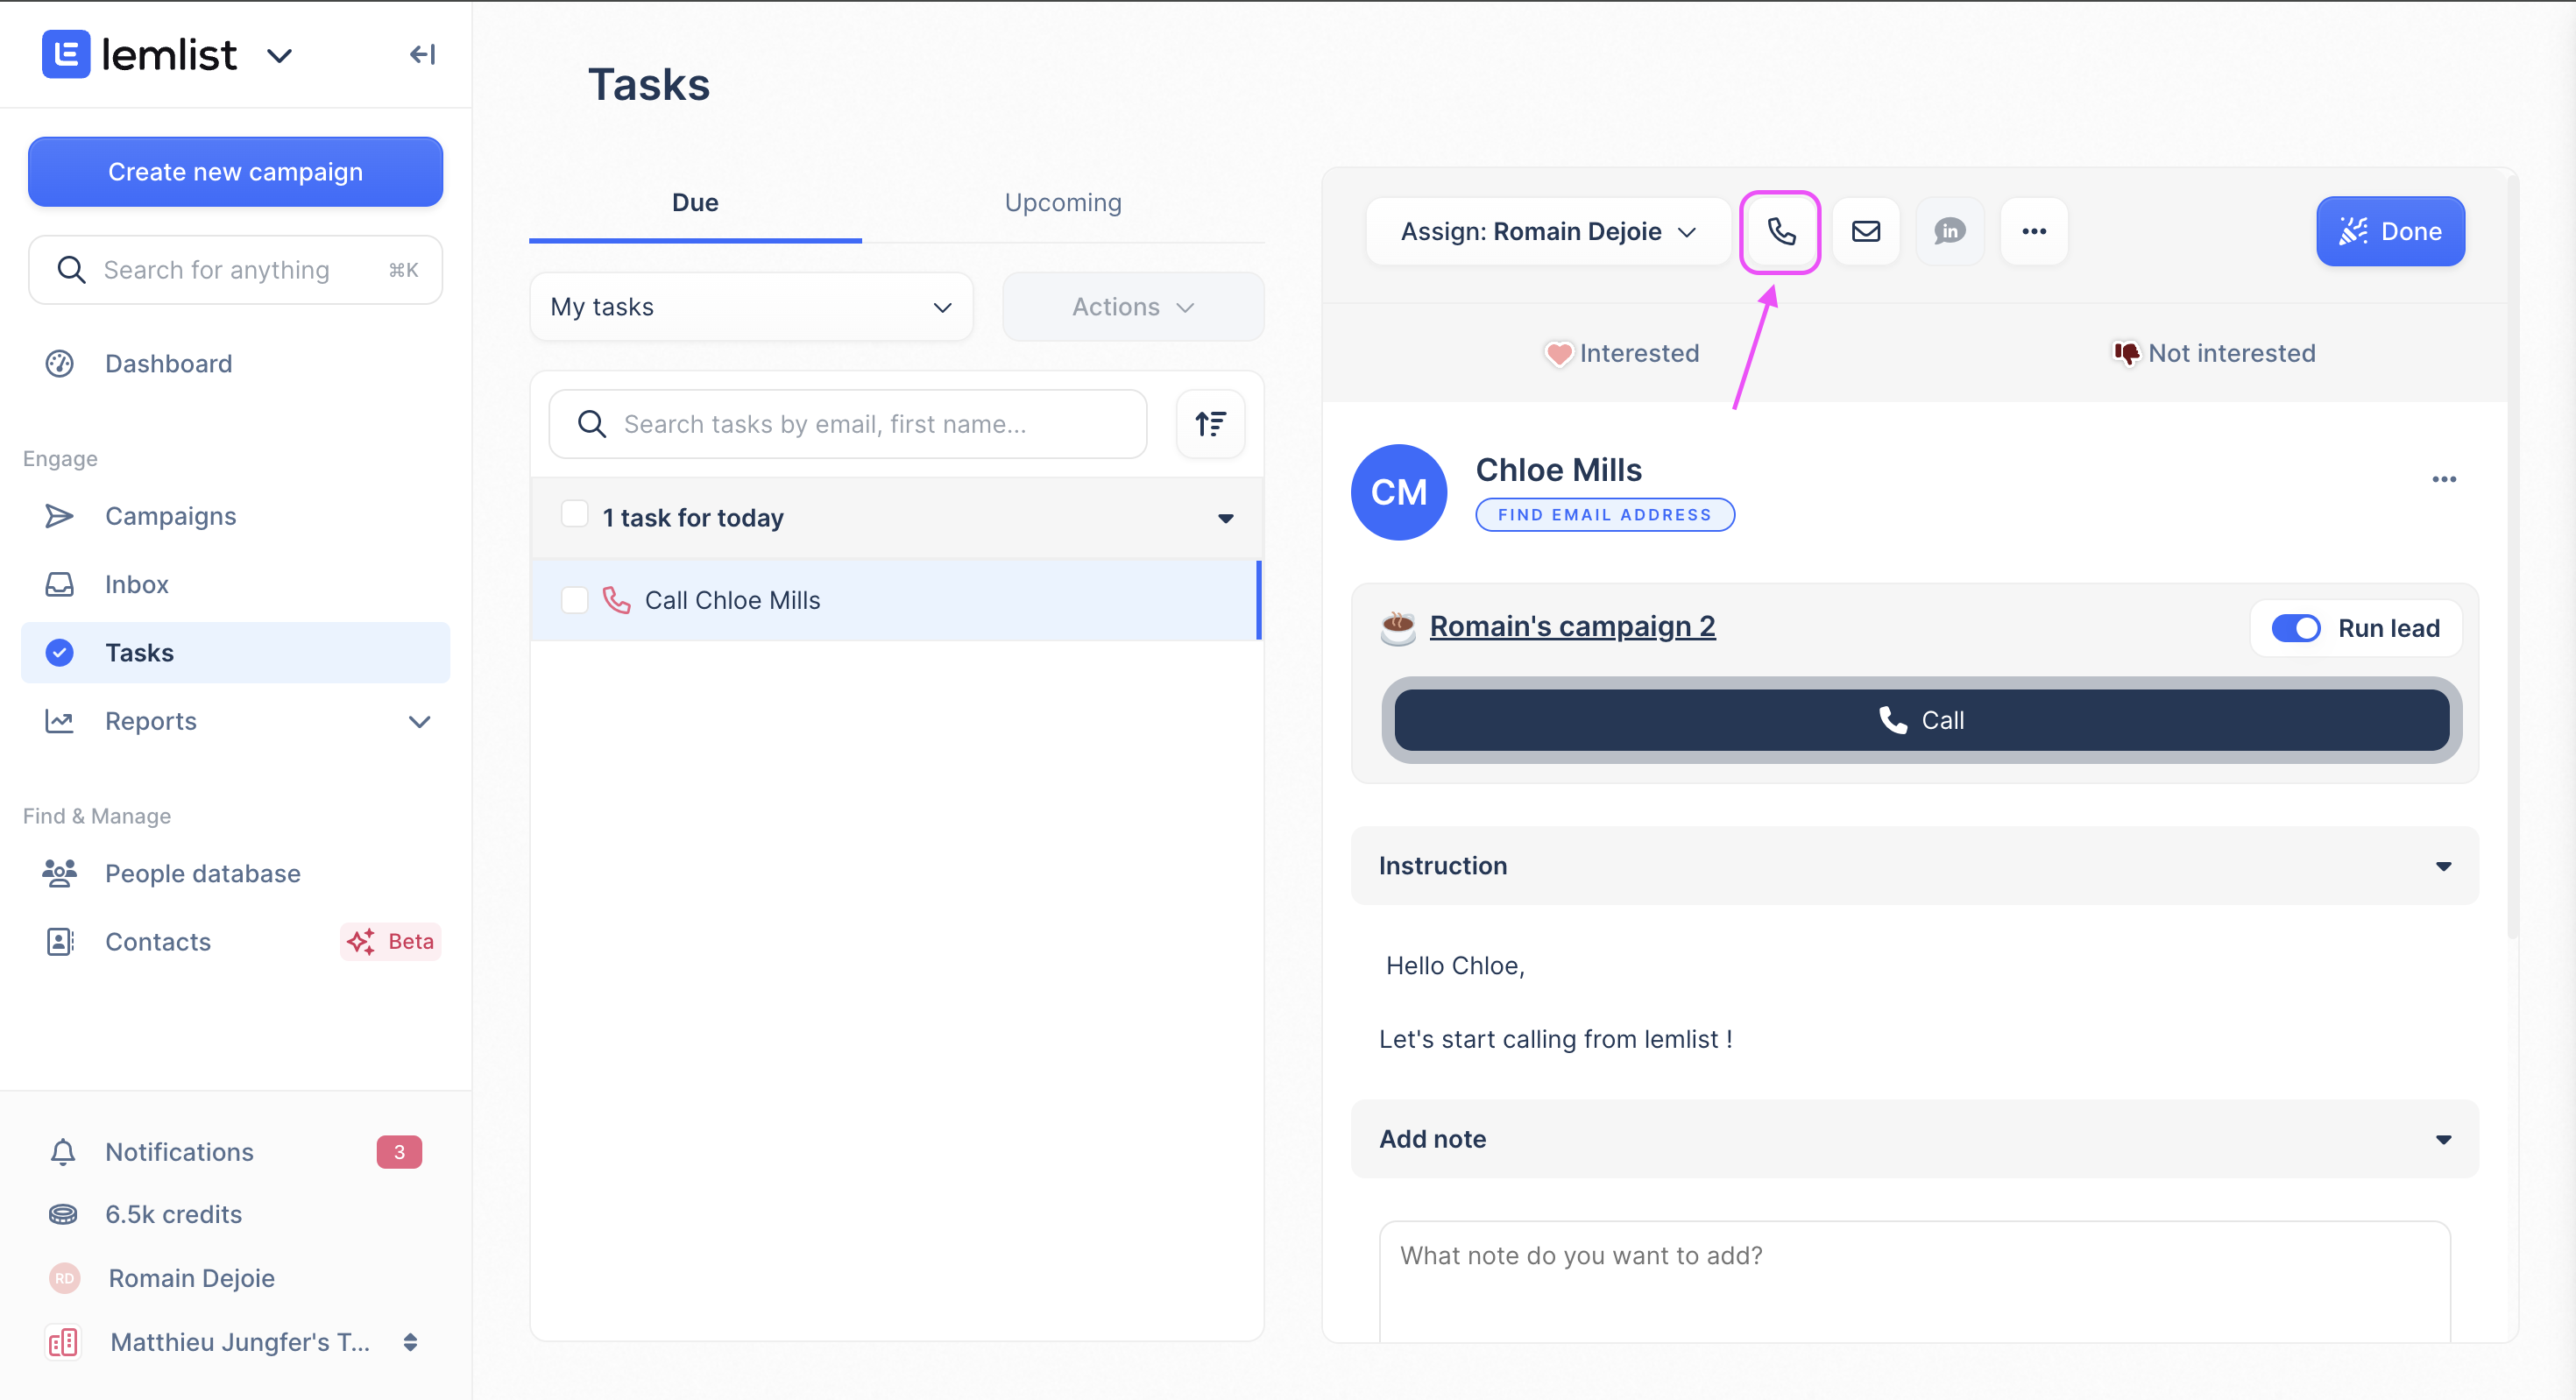
Task: Click the three-dot more options icon
Action: [x=2035, y=231]
